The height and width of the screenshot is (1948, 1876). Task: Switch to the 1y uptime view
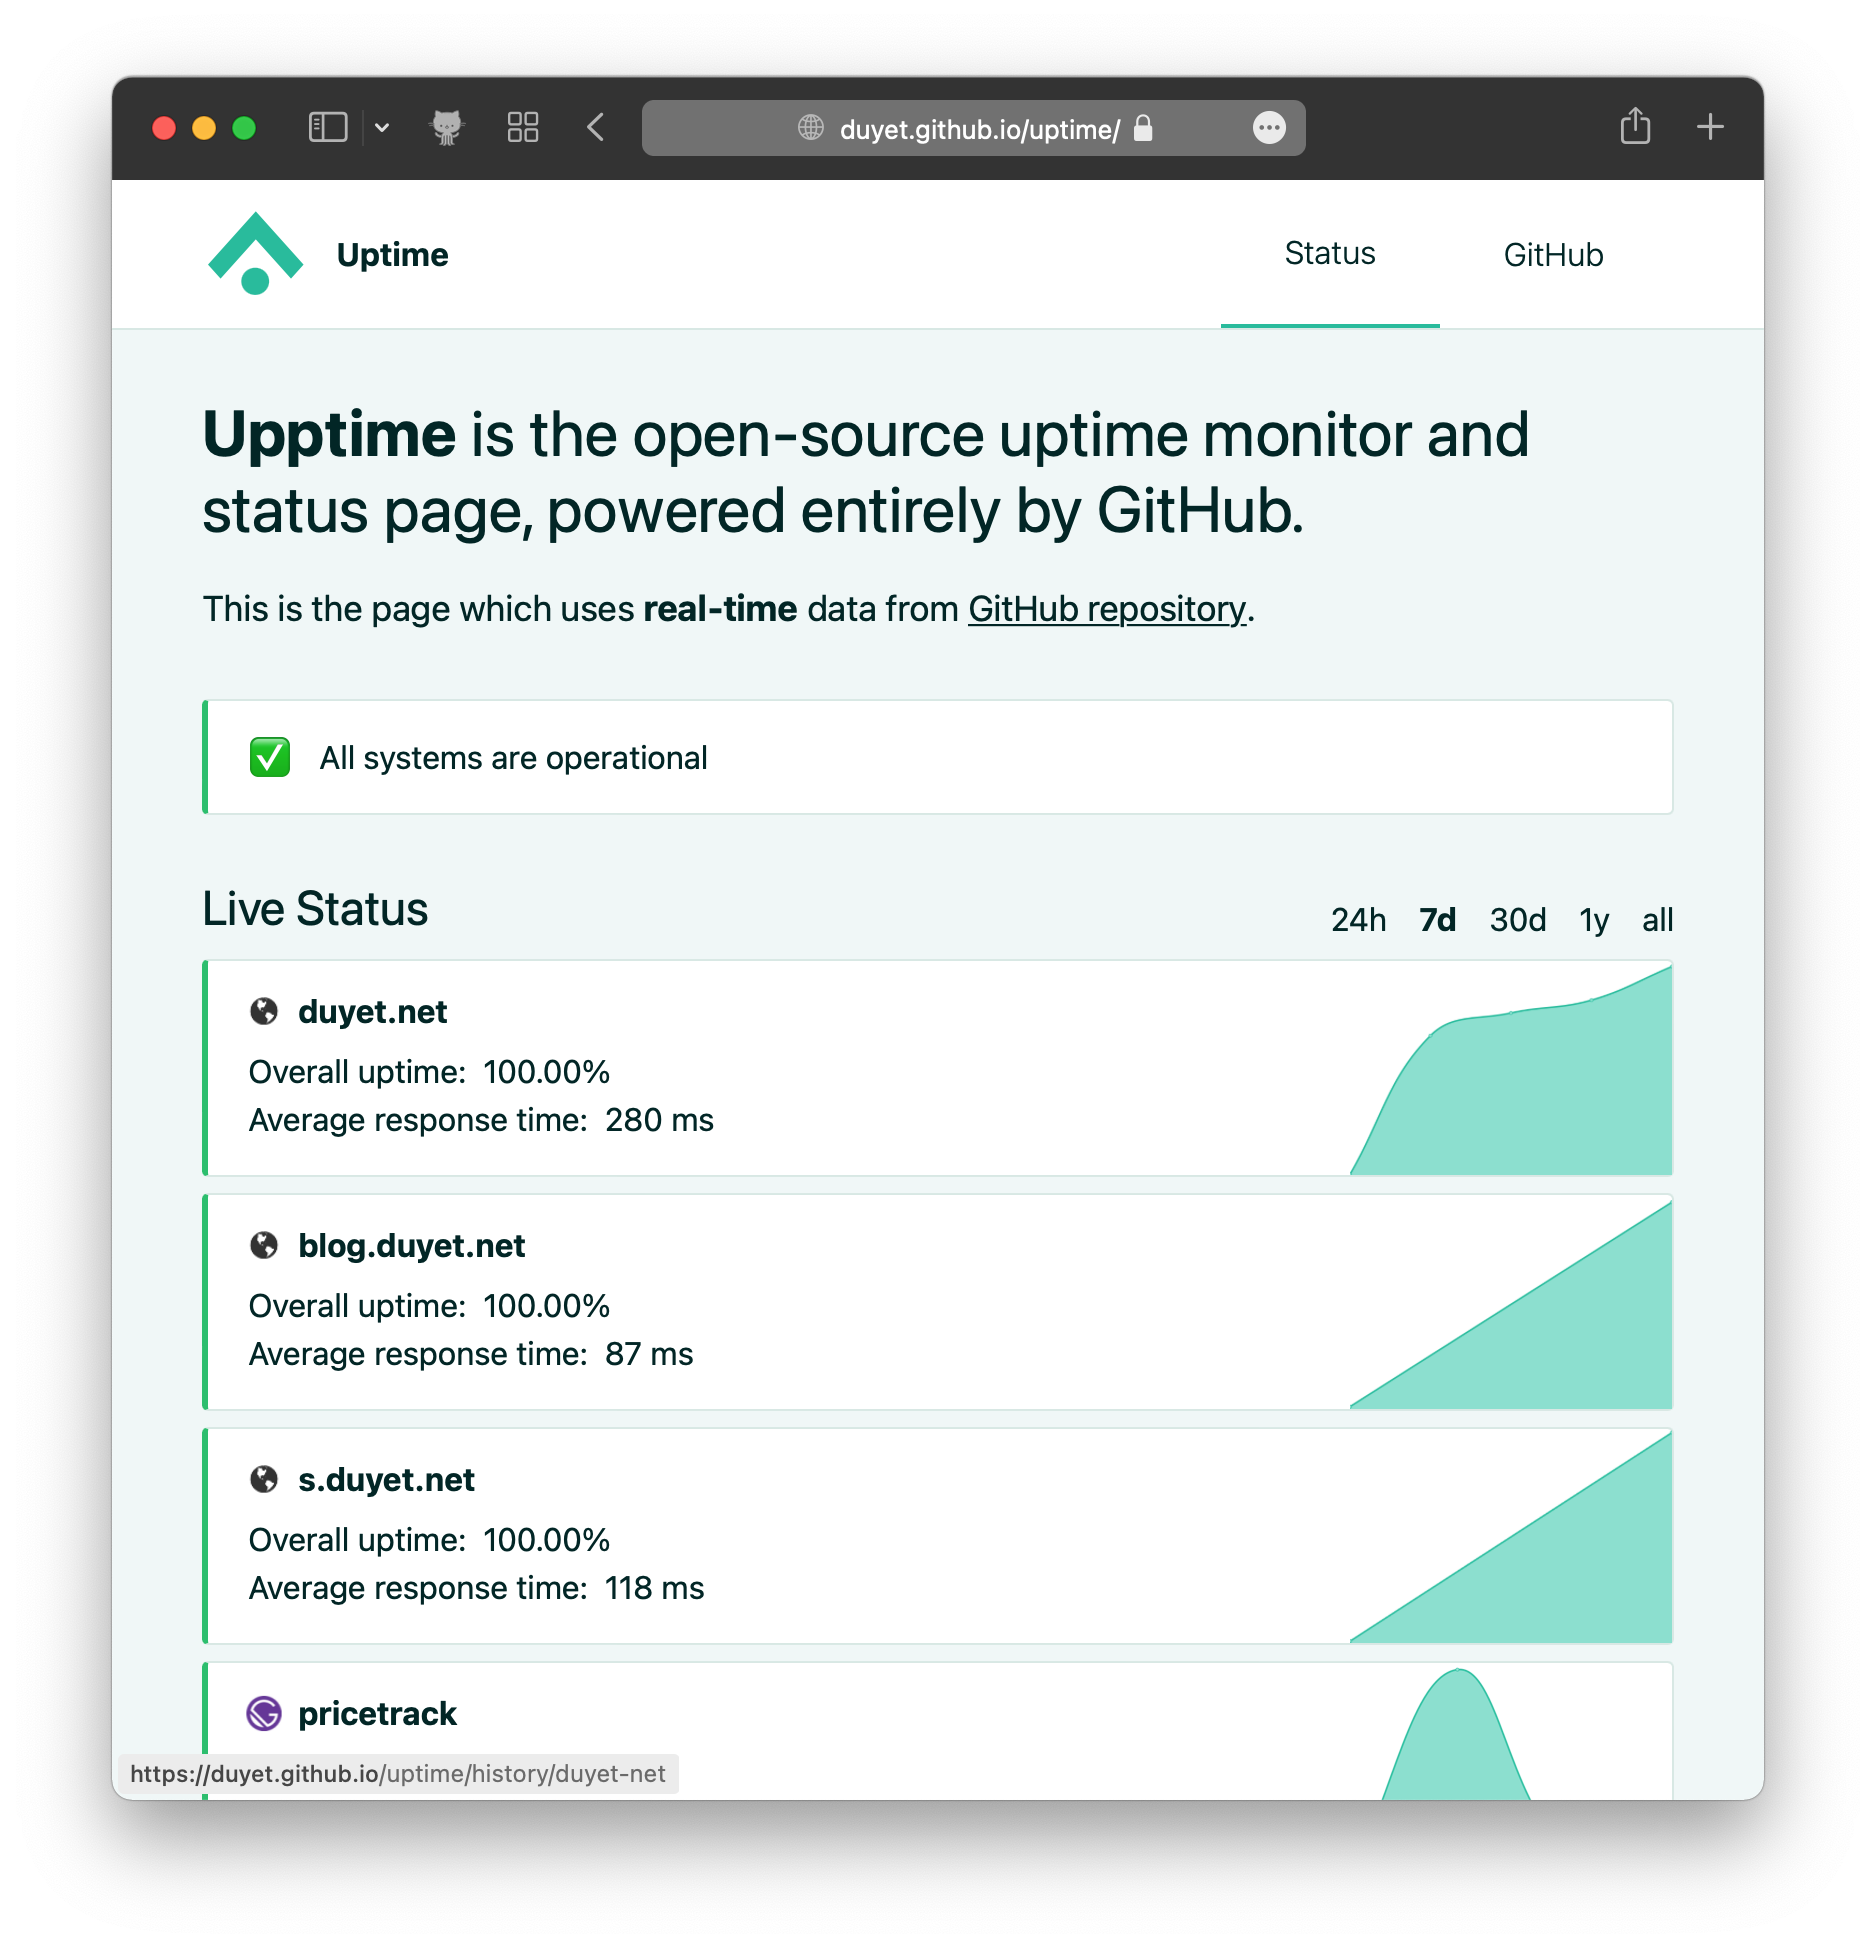point(1594,919)
